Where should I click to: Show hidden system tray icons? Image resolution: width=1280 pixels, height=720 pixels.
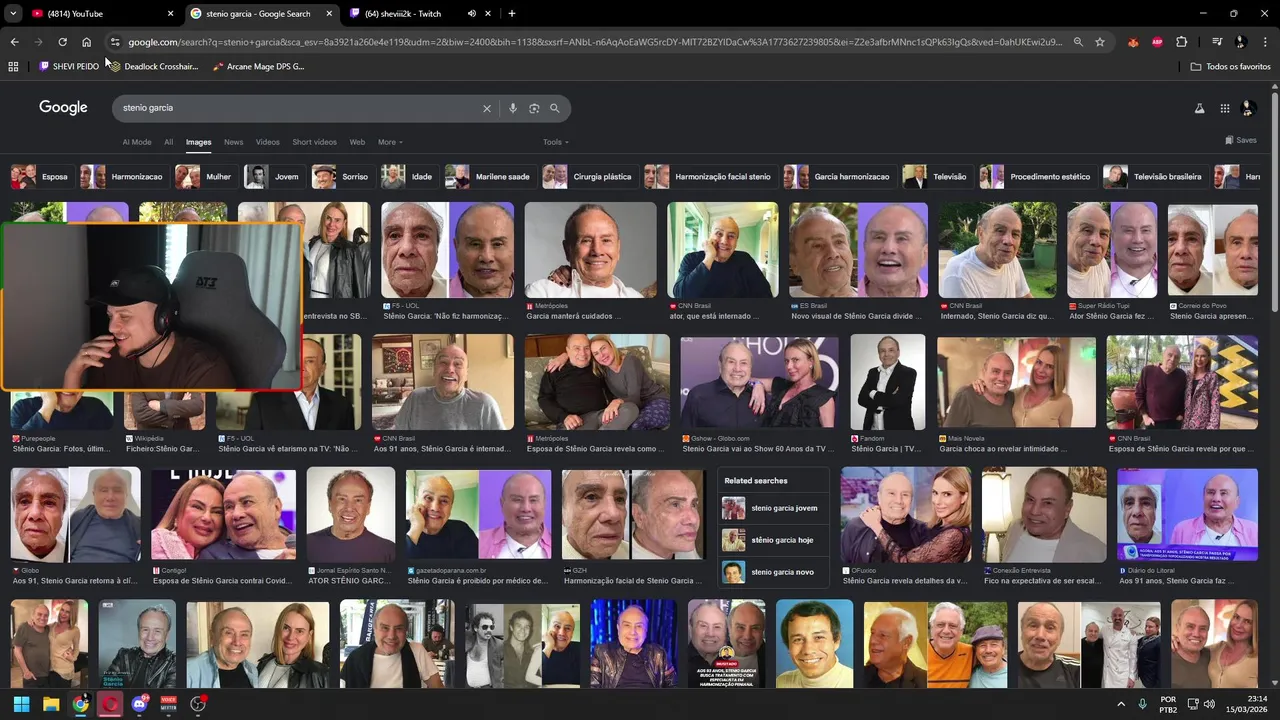1123,704
